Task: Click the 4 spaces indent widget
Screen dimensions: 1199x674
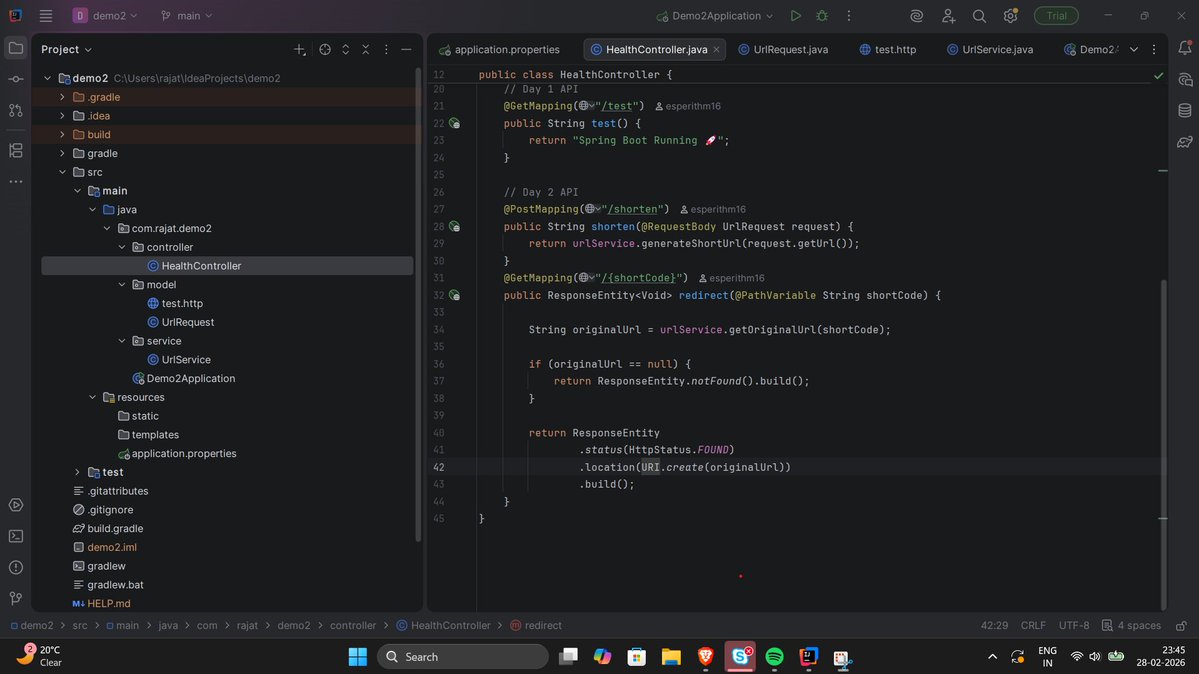Action: [1131, 626]
